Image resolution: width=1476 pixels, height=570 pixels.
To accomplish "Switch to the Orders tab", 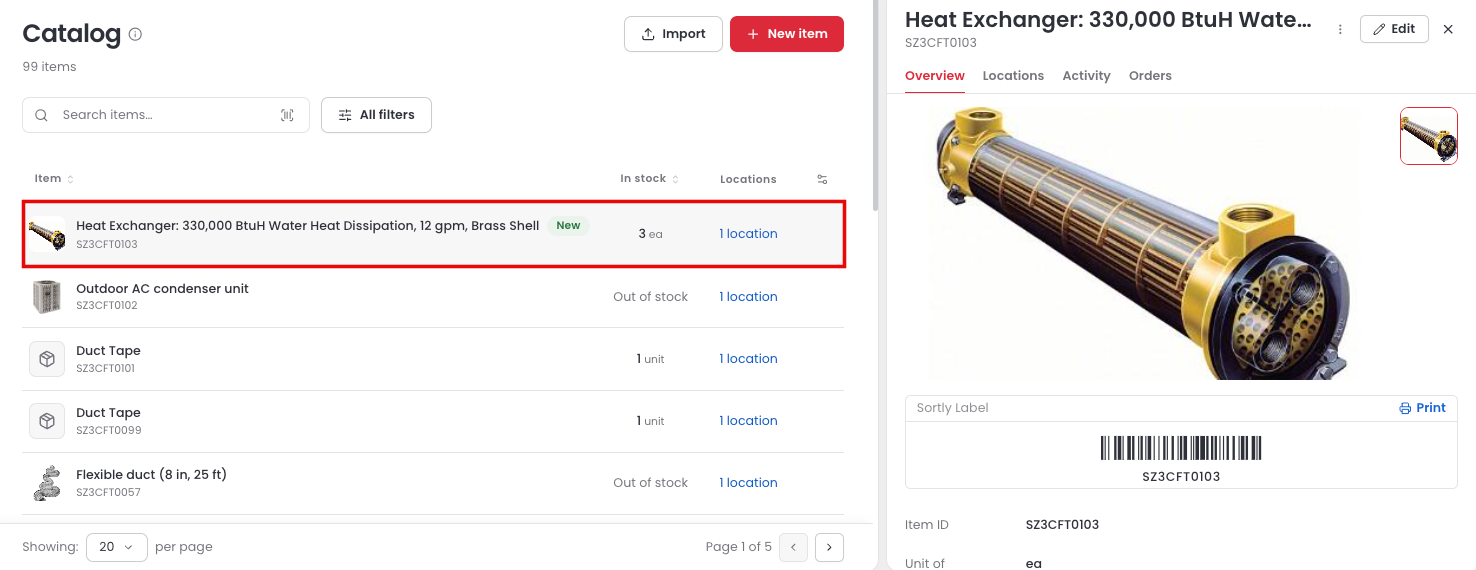I will [x=1150, y=76].
